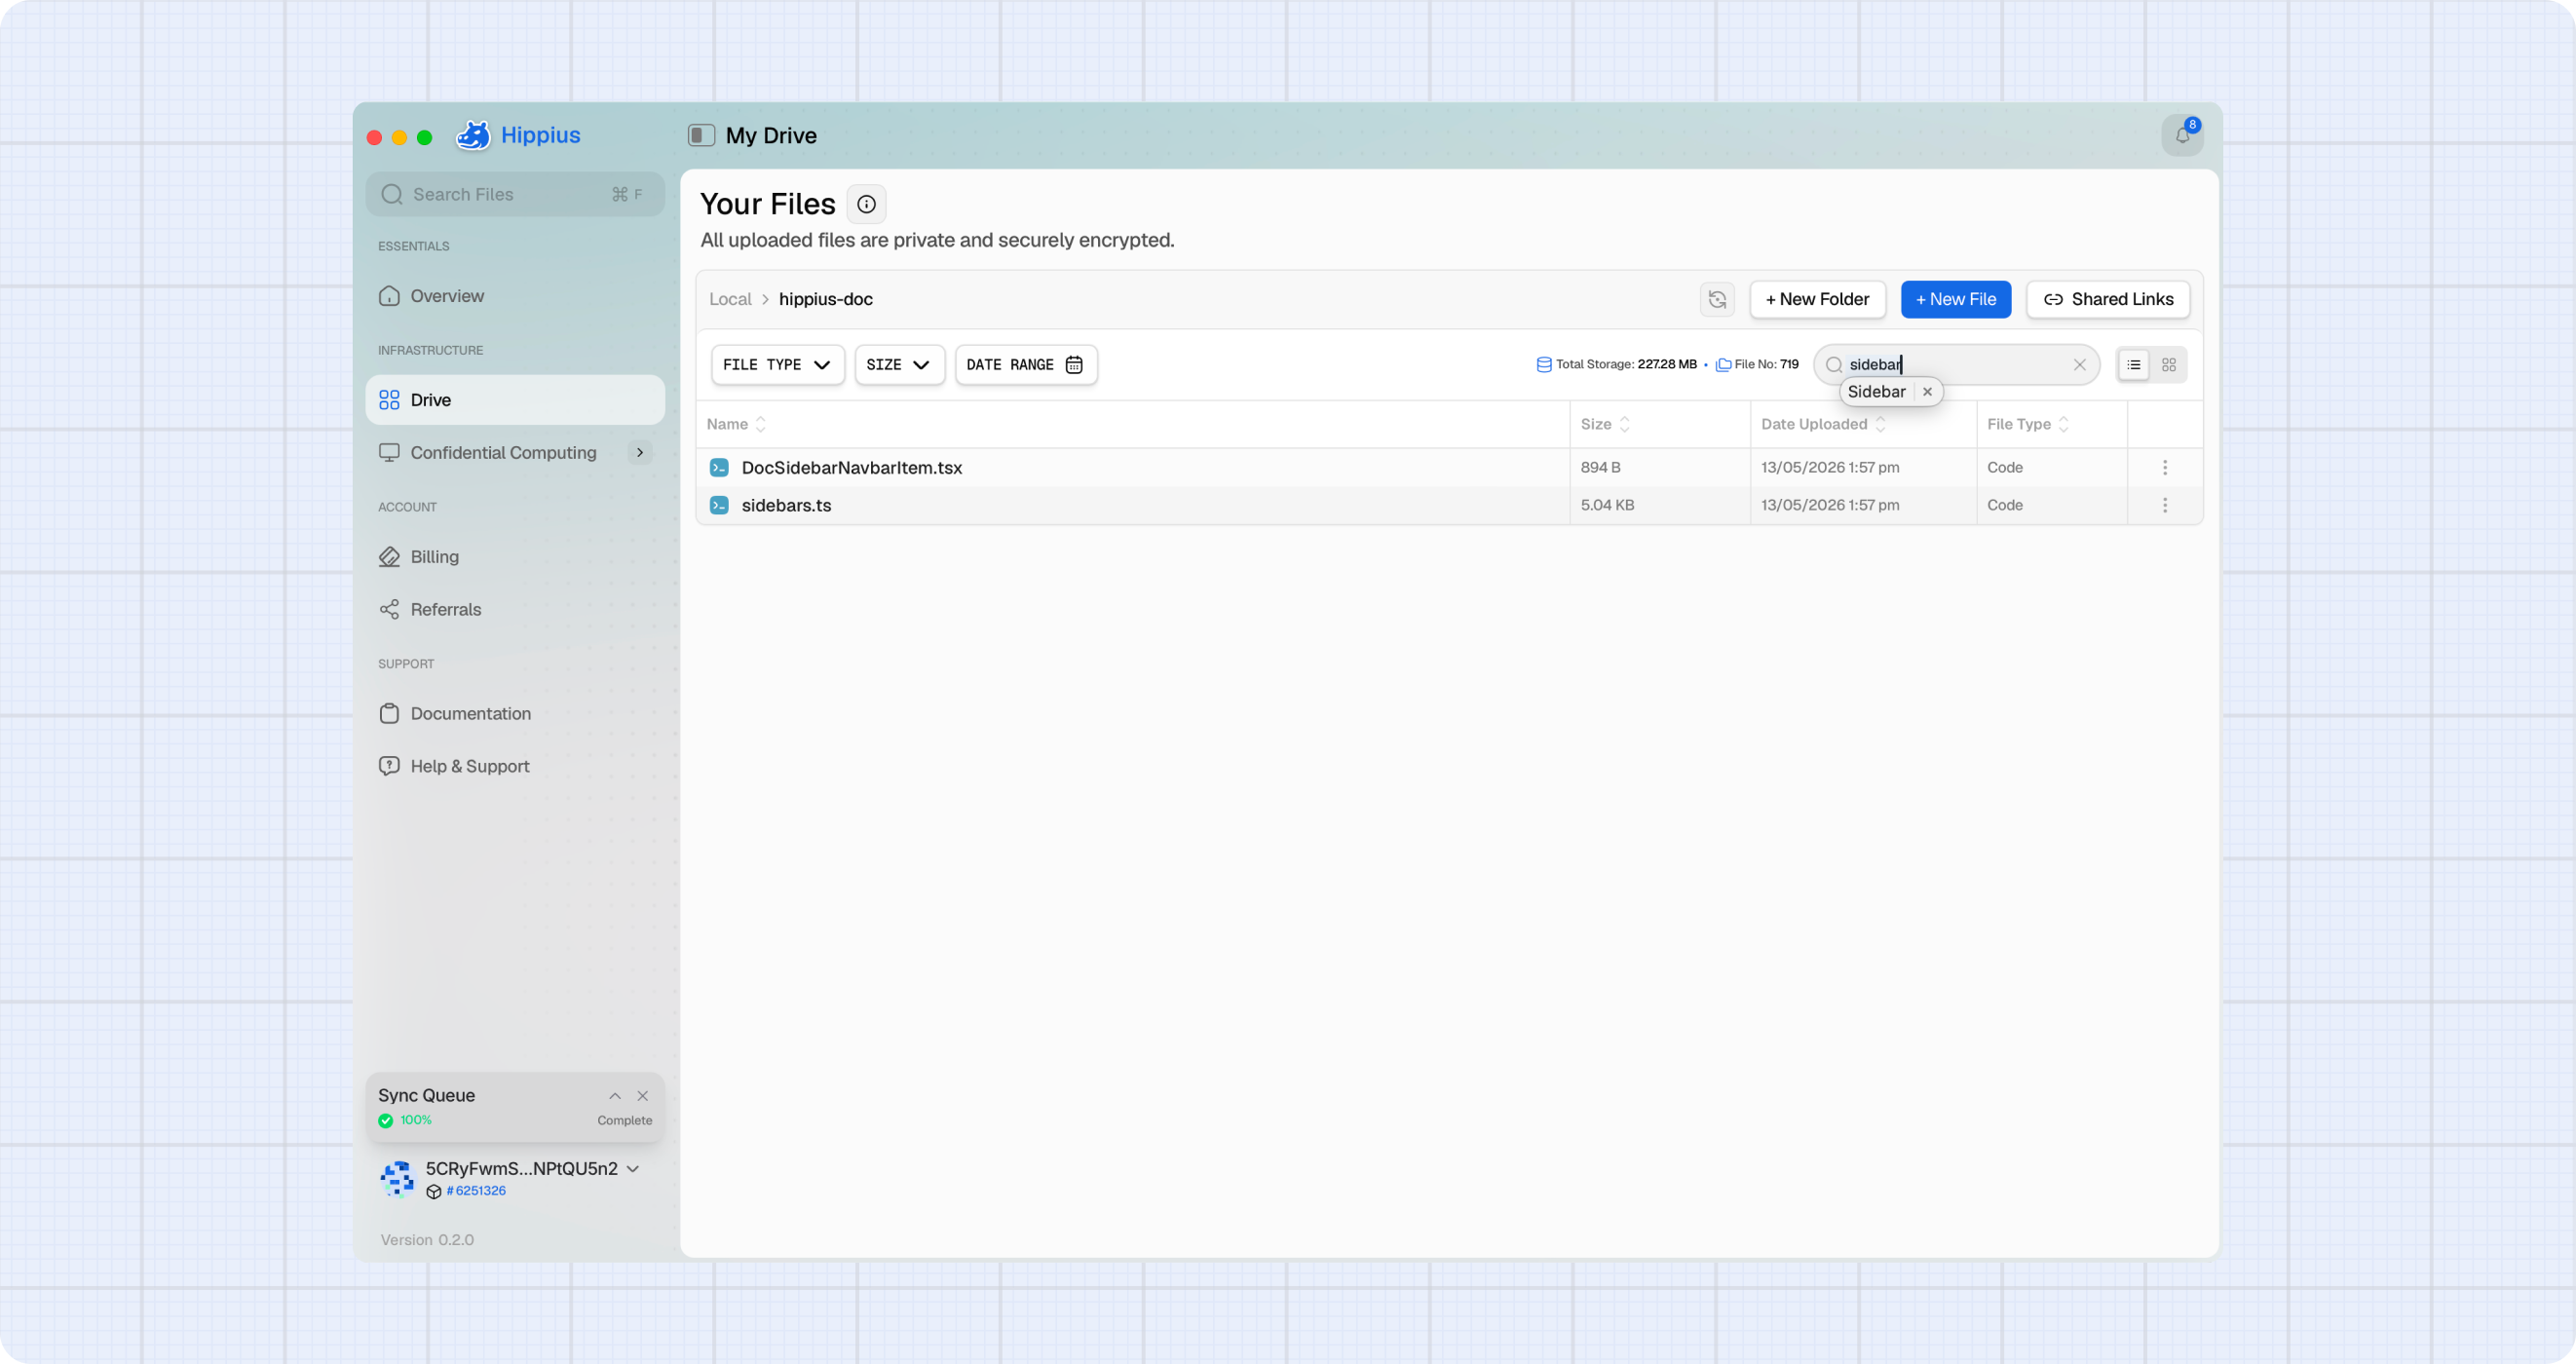Click the Drive grid icon in the sidebar
Screen dimensions: 2576x1364
pyautogui.click(x=389, y=400)
